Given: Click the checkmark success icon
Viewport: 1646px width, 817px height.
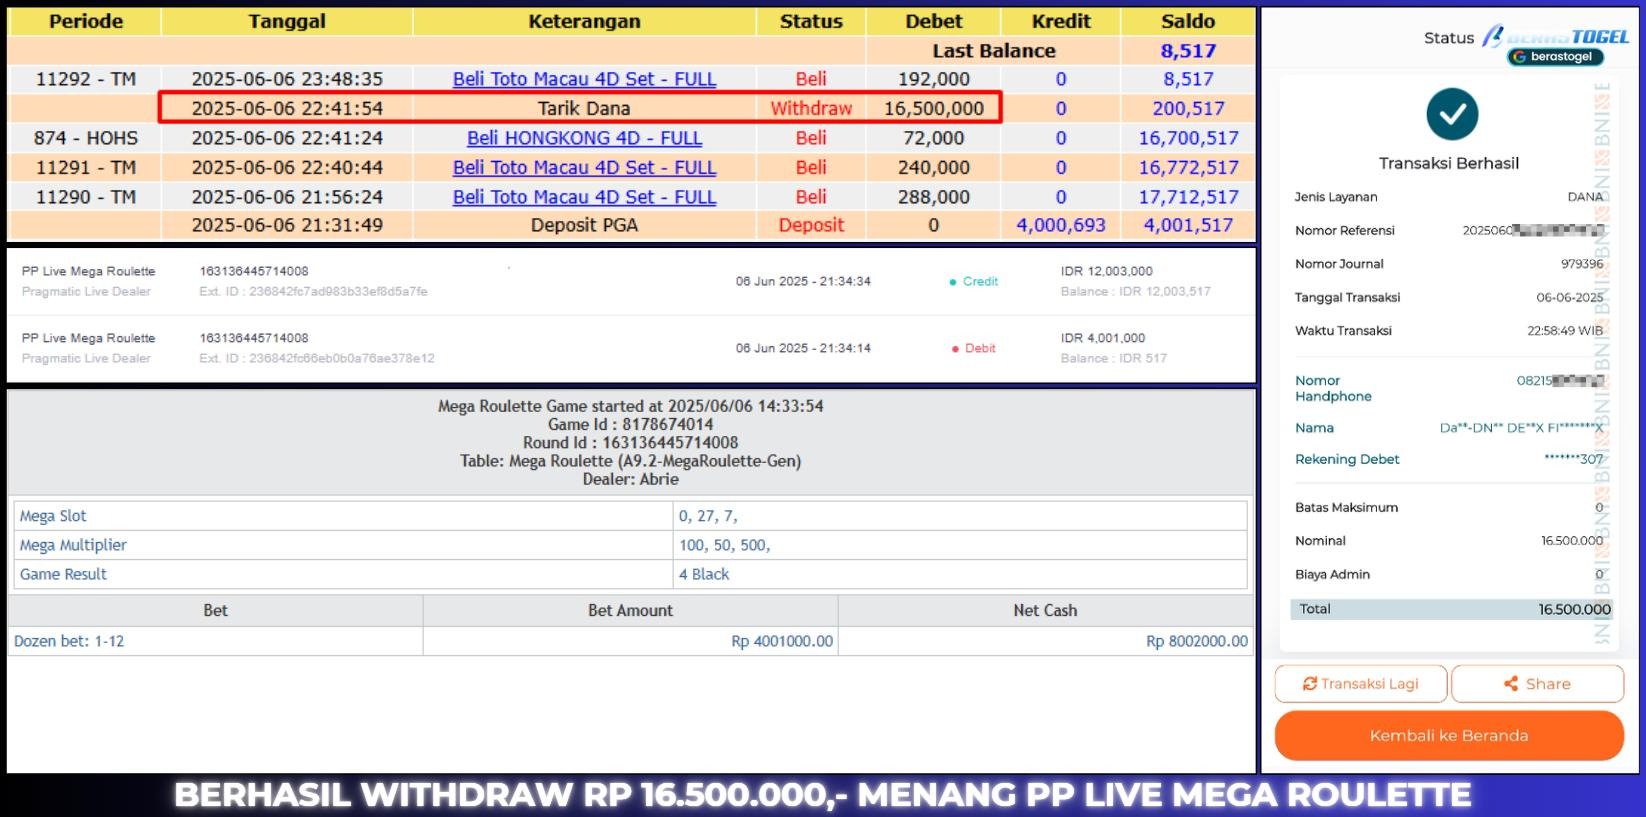Looking at the screenshot, I should click(x=1452, y=114).
